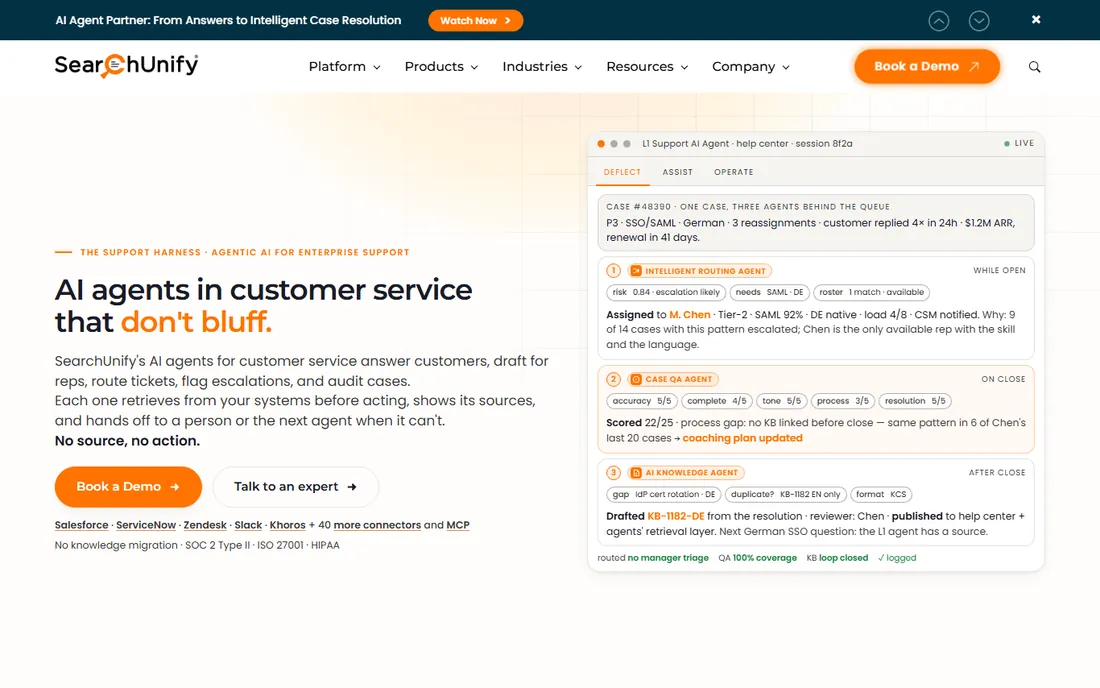Click the complete 4/5 score chip
Screen dimensions: 1100x688
(x=717, y=401)
